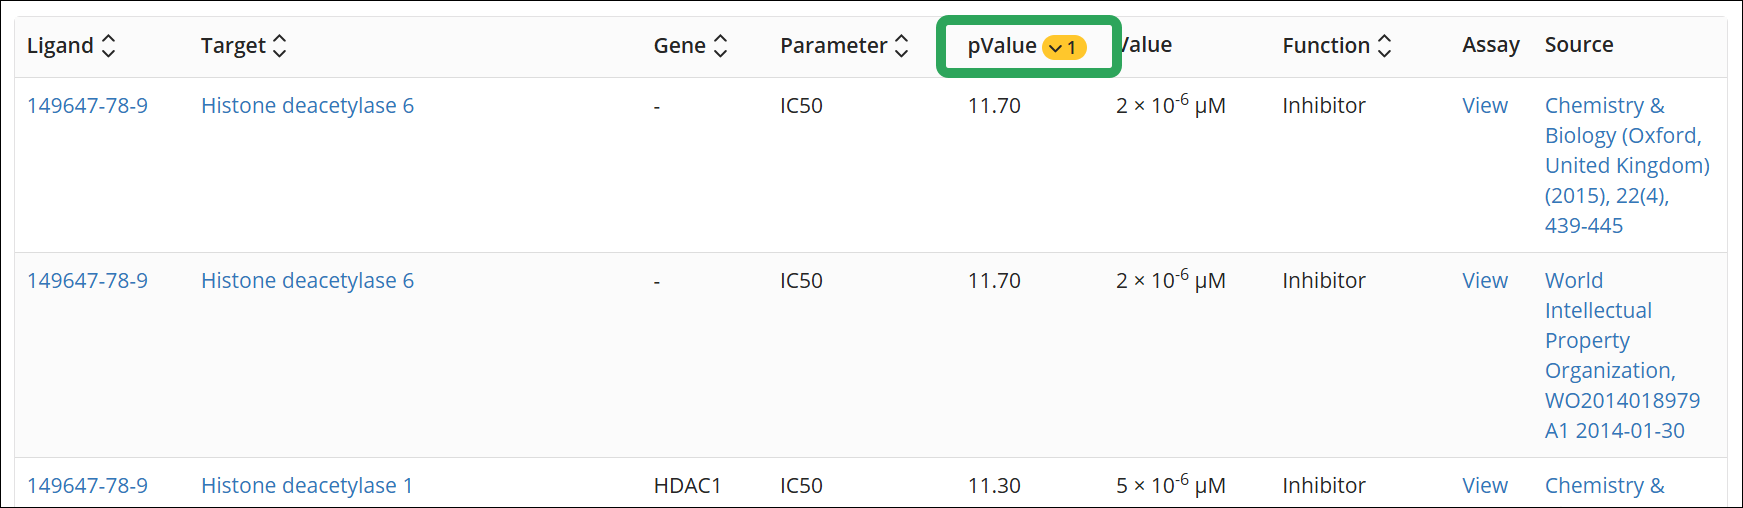This screenshot has width=1743, height=508.
Task: Click the Gene column sort arrows
Action: pyautogui.click(x=720, y=46)
